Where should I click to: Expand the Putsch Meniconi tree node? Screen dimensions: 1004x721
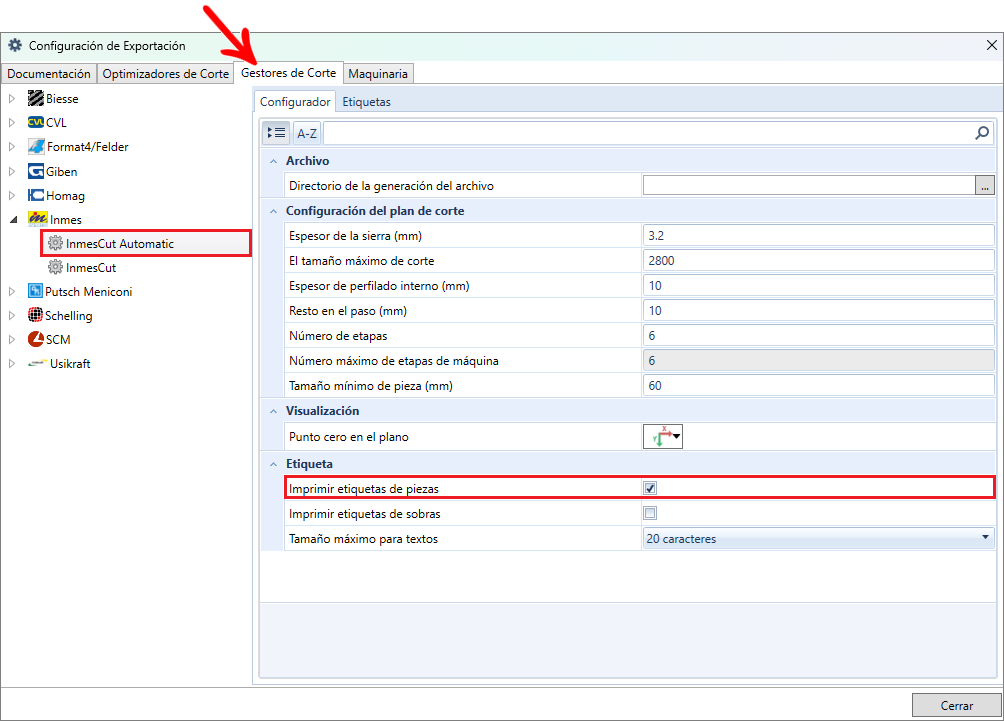pyautogui.click(x=12, y=291)
